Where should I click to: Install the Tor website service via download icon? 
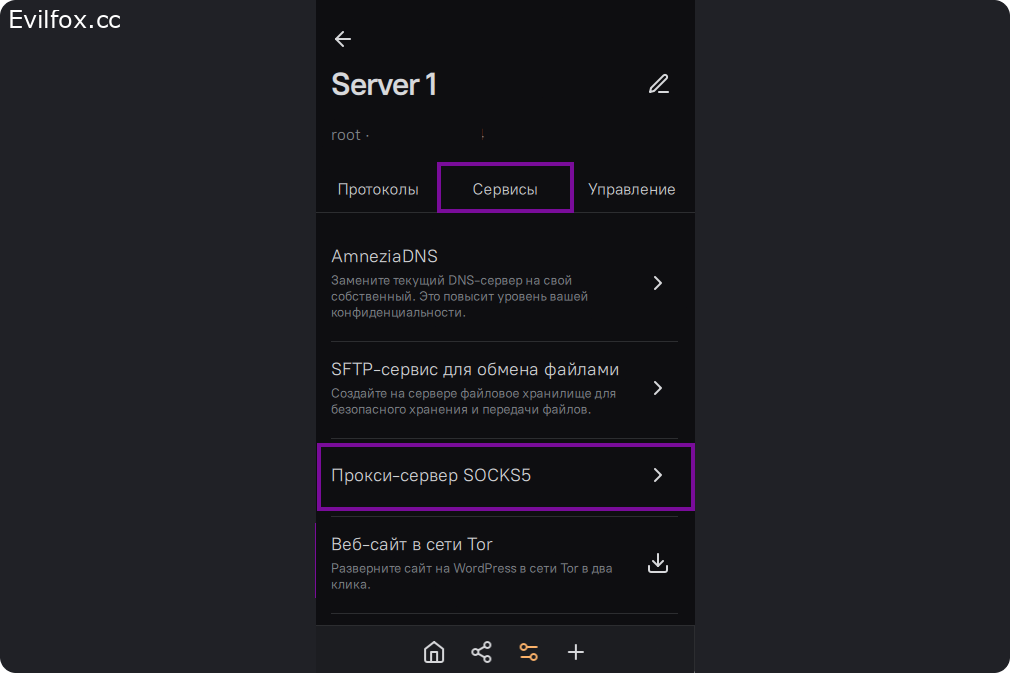(657, 564)
